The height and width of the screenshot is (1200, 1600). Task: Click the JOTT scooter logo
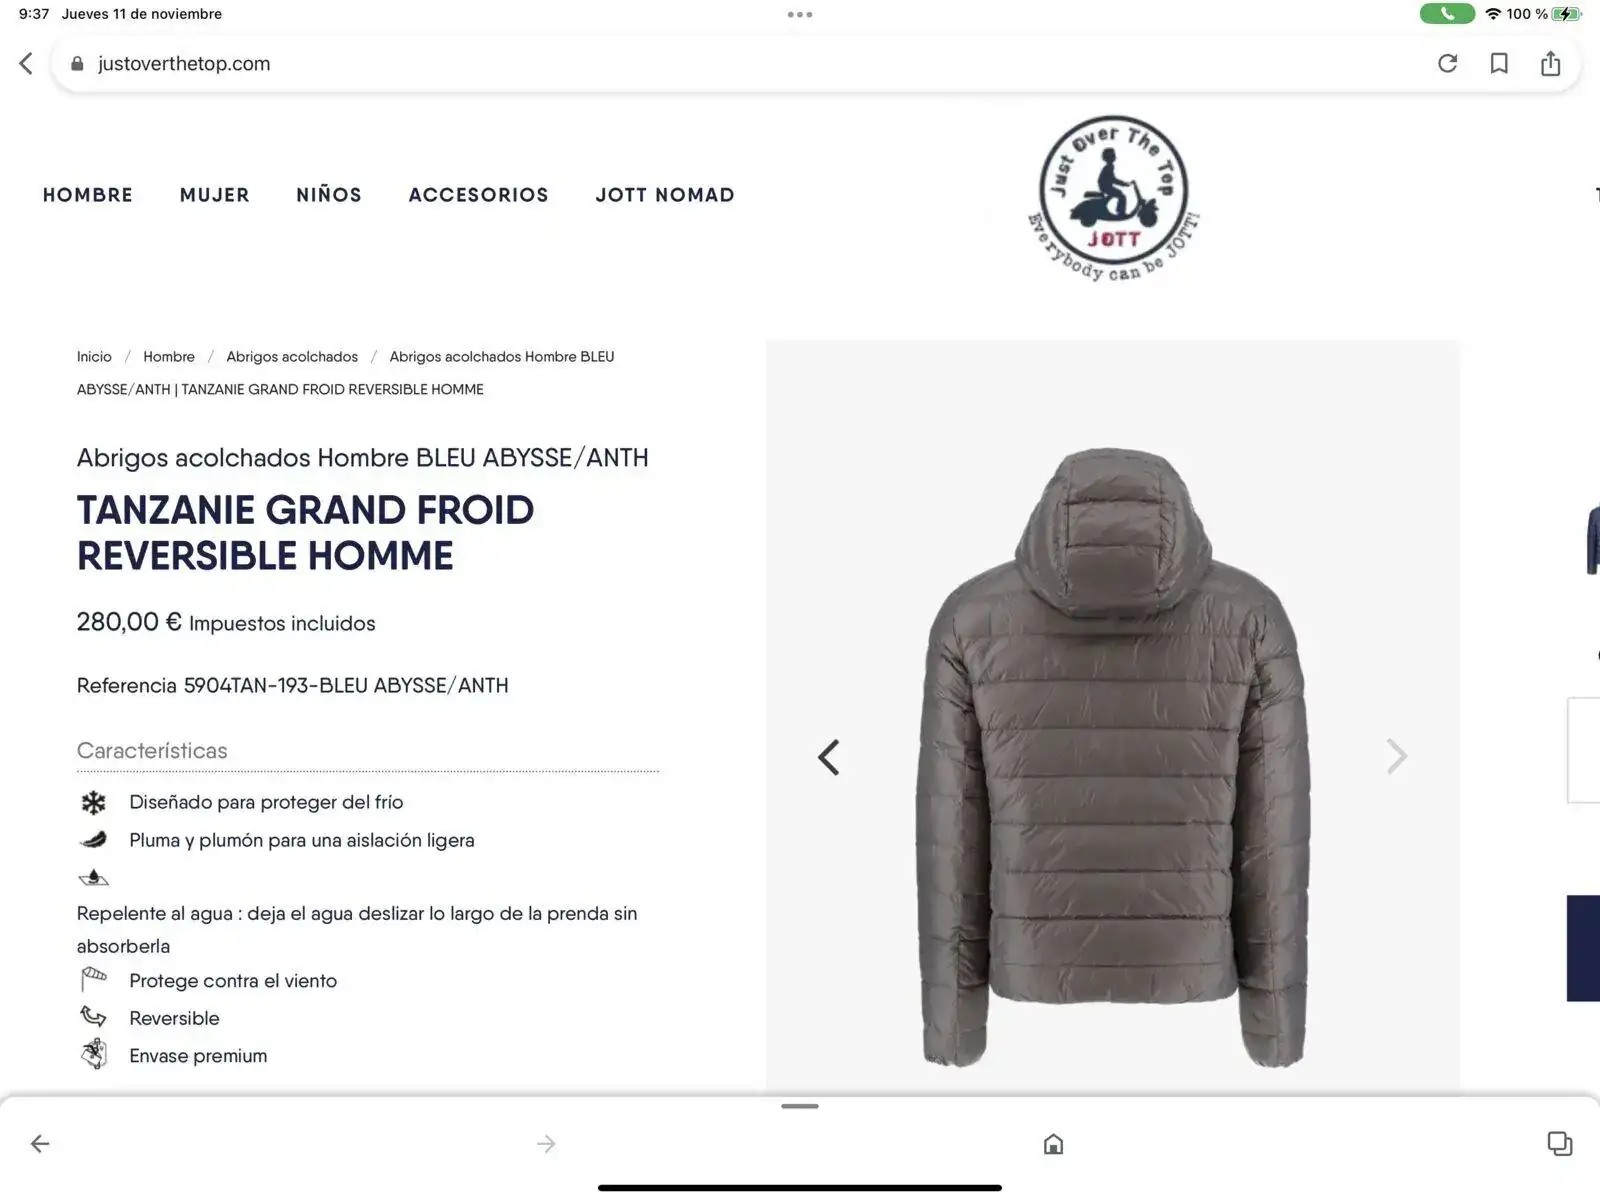tap(1114, 198)
